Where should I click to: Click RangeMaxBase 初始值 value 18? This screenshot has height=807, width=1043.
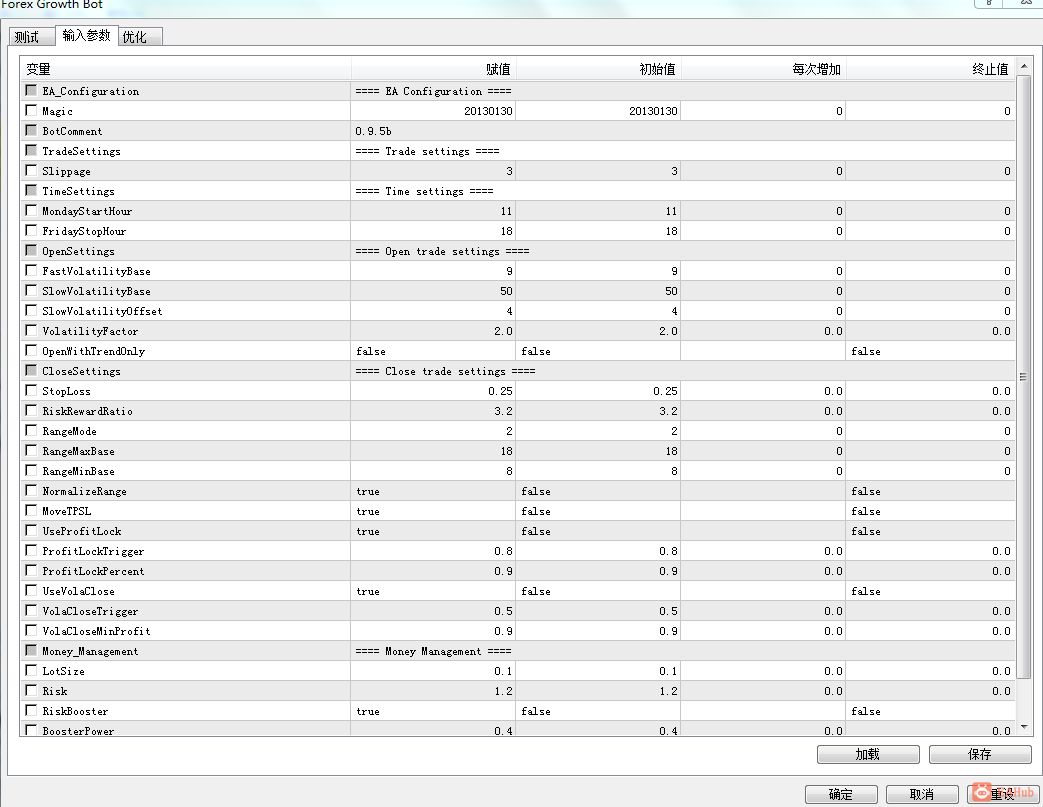click(672, 451)
